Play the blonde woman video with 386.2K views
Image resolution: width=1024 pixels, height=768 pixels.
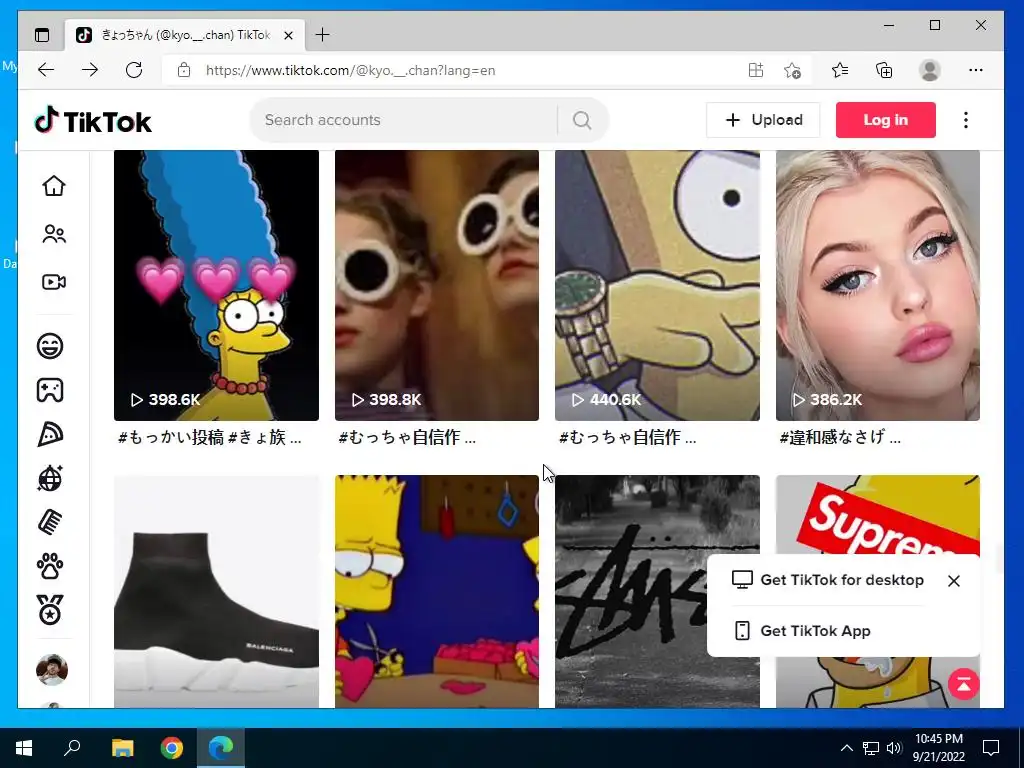(878, 285)
